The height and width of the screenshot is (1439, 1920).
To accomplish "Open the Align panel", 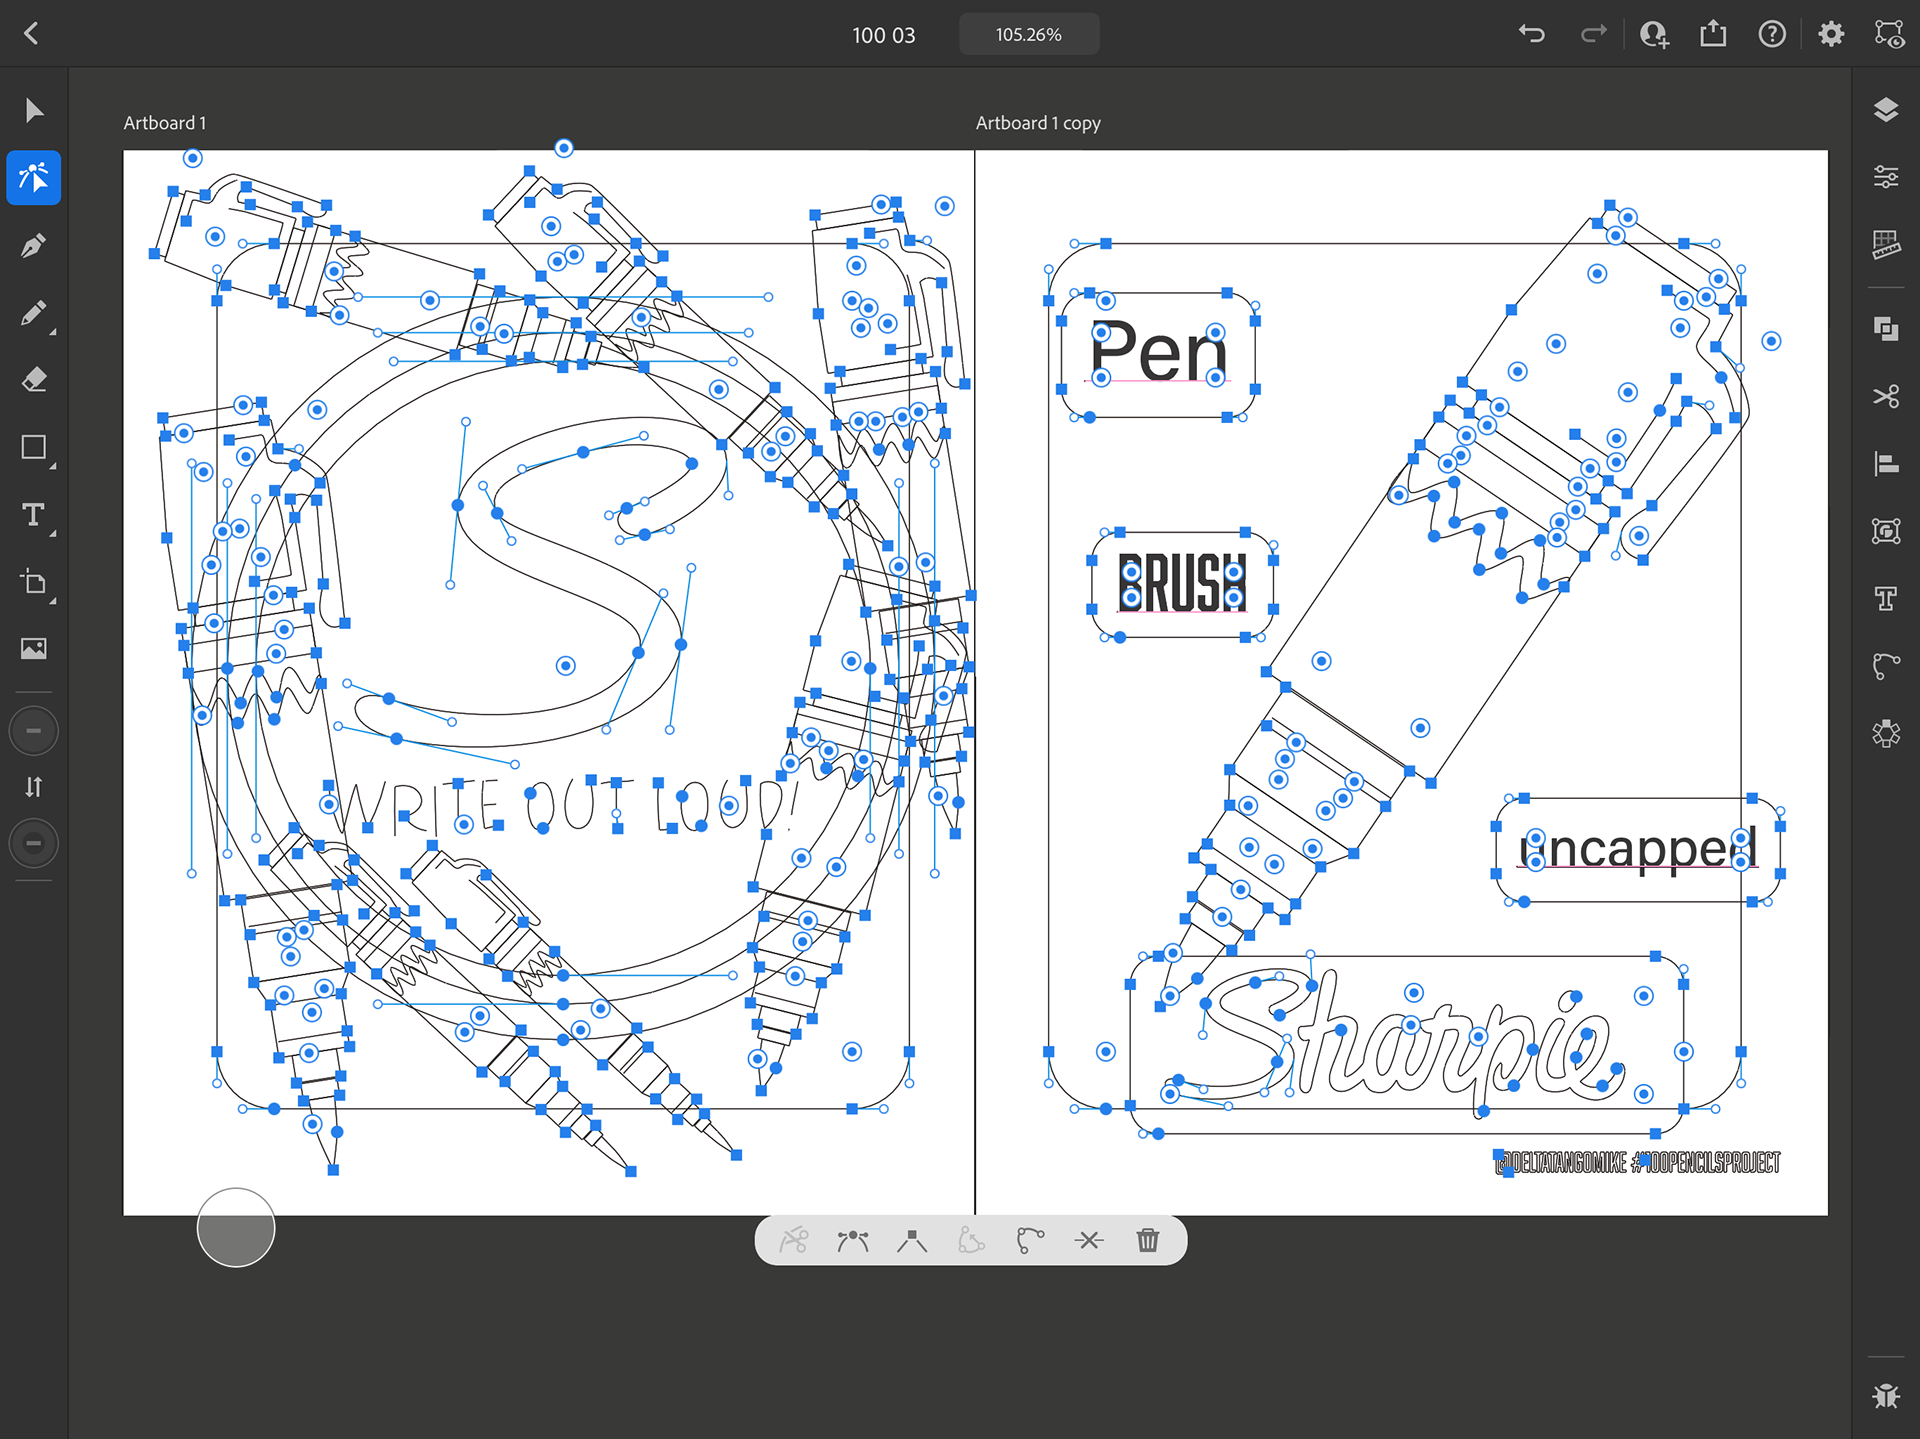I will click(x=1886, y=464).
